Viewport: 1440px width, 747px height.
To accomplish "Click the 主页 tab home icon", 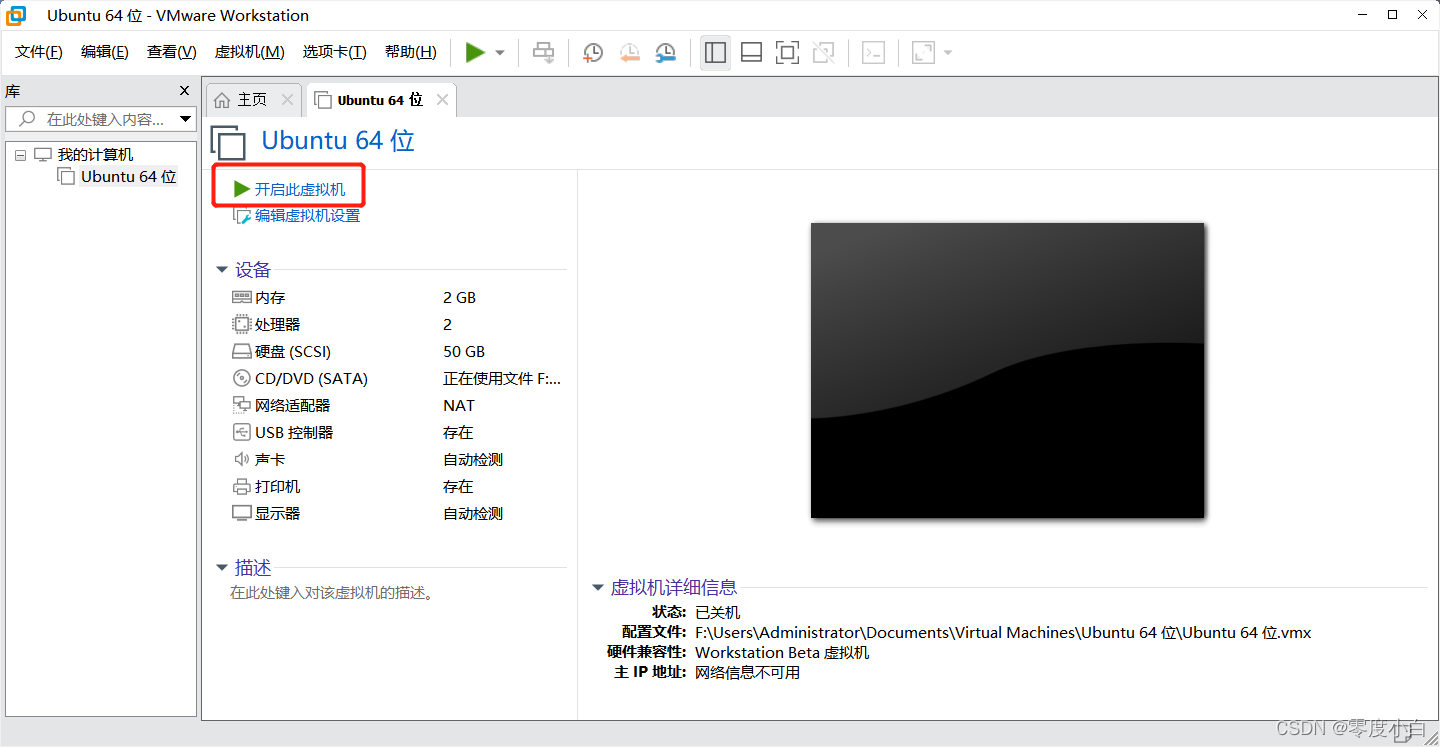I will pyautogui.click(x=222, y=100).
